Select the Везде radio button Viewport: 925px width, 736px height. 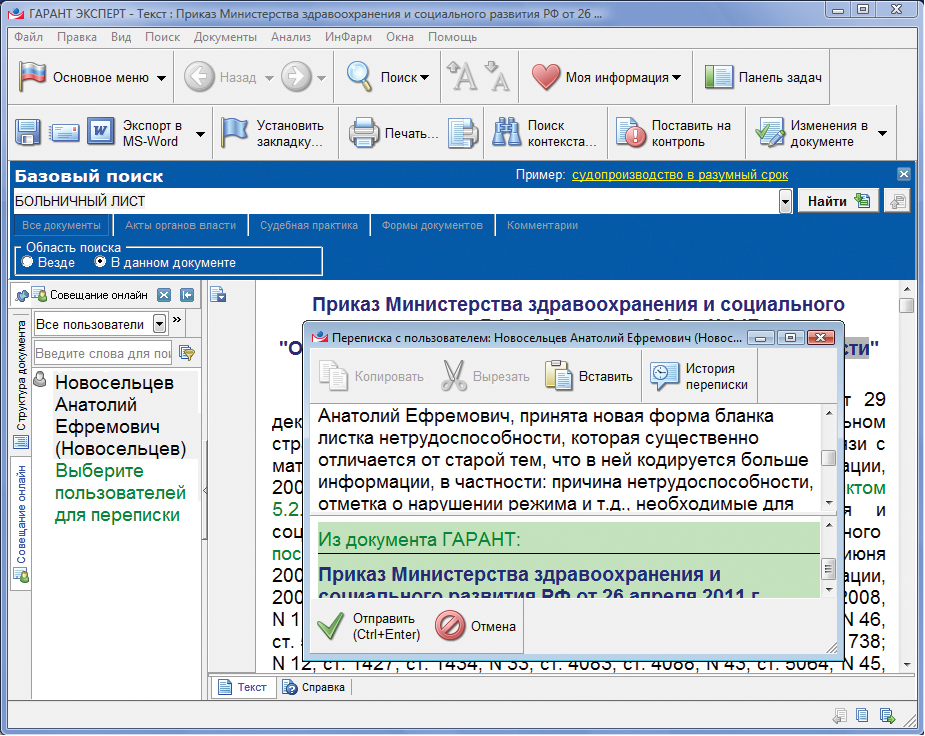click(28, 263)
